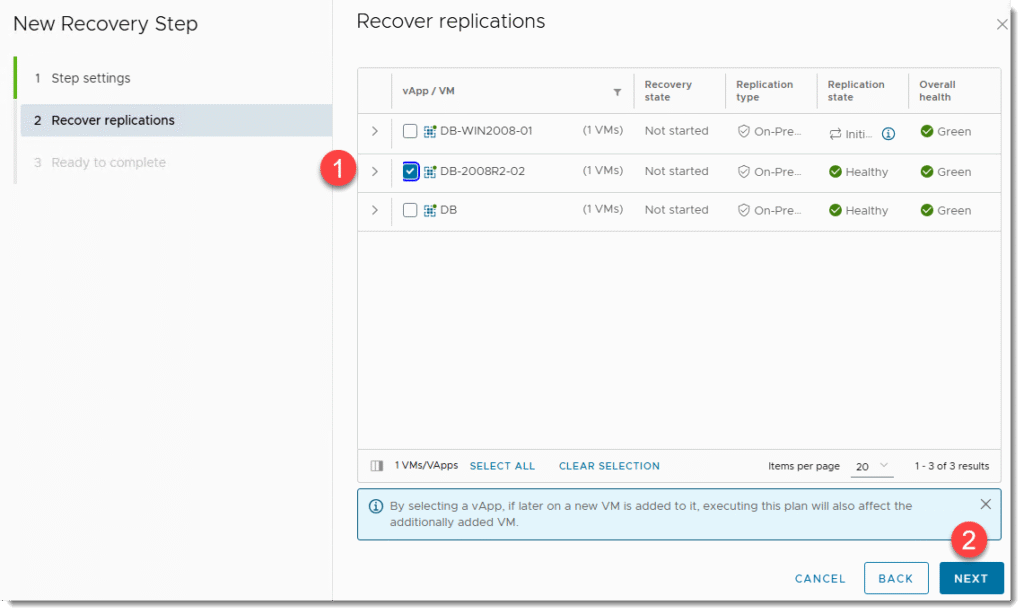Click the SELECT ALL link
Screen dimensions: 1024x614
click(x=502, y=466)
